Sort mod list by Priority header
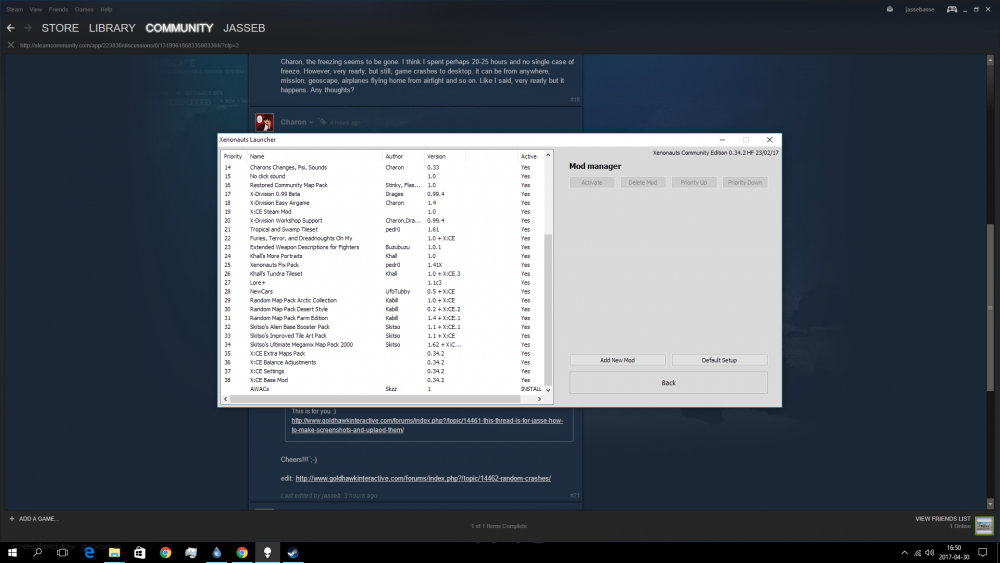 tap(233, 156)
